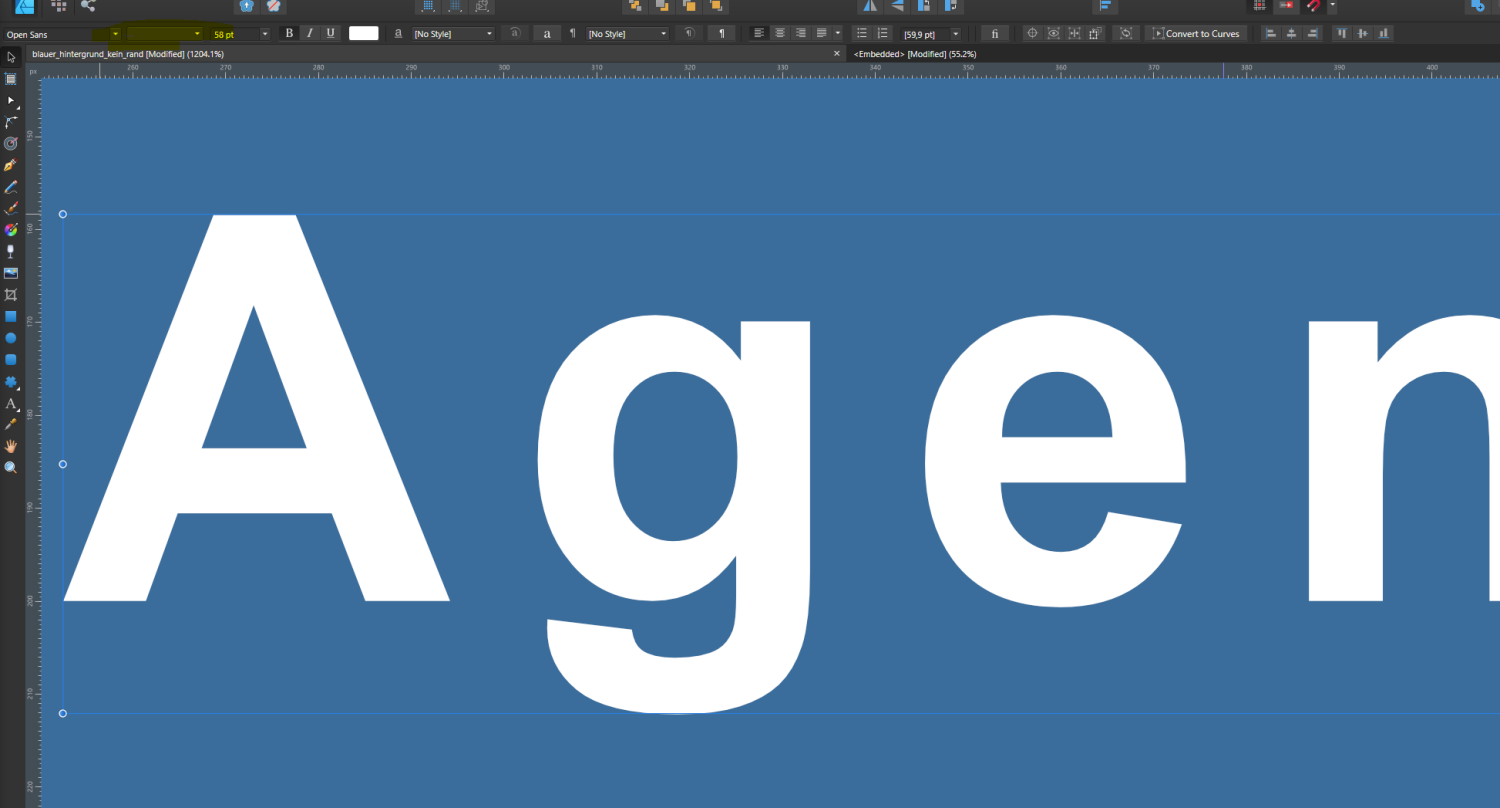Select the Rectangle shape tool
This screenshot has width=1500, height=808.
[11, 316]
